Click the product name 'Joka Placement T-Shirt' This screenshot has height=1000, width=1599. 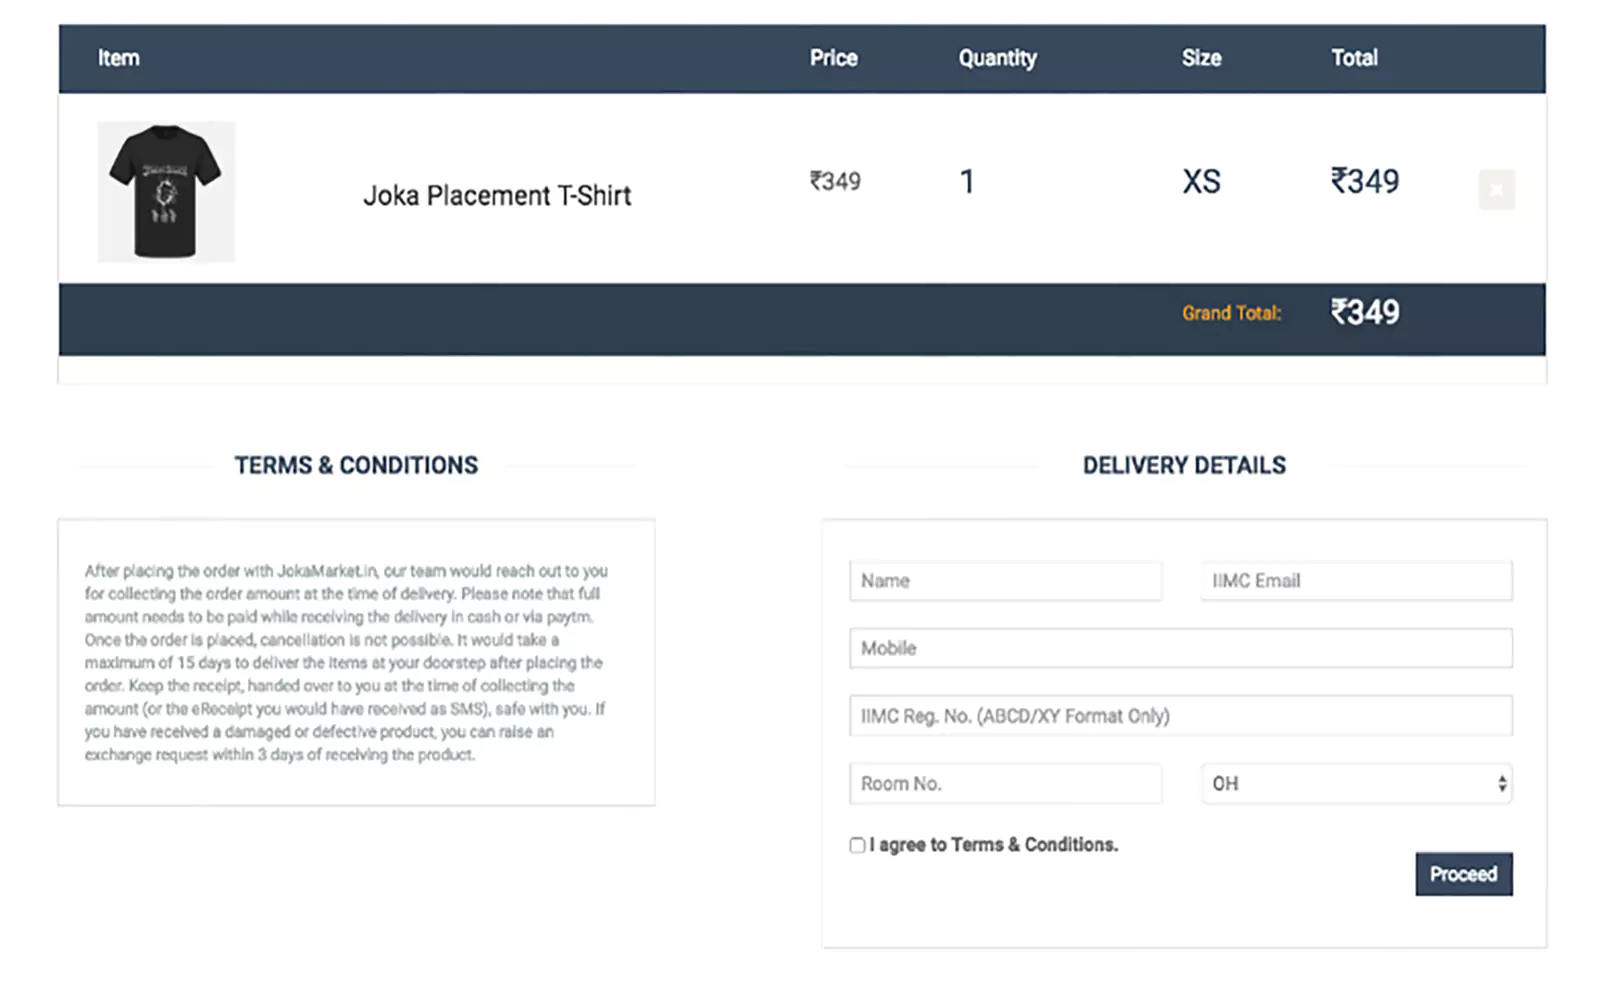pos(497,195)
